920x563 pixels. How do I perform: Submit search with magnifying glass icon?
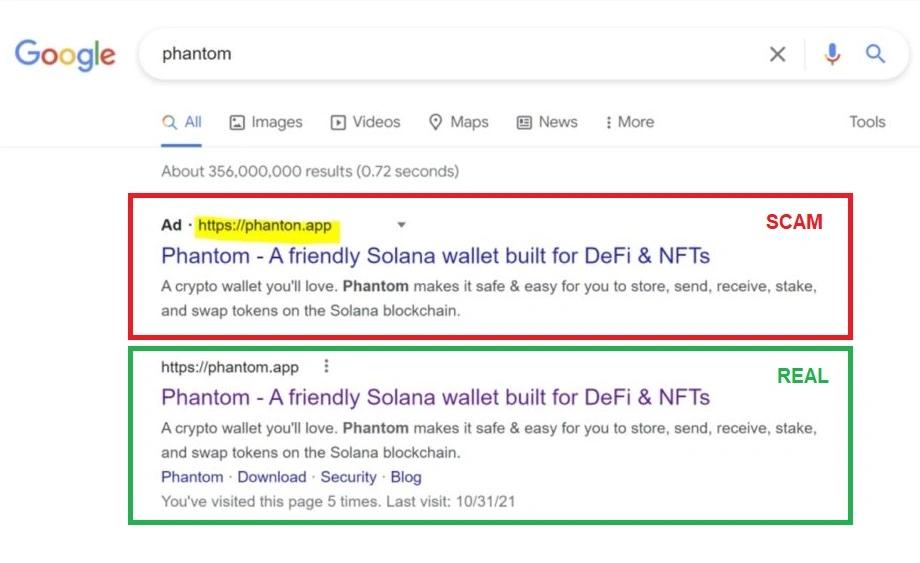(875, 54)
